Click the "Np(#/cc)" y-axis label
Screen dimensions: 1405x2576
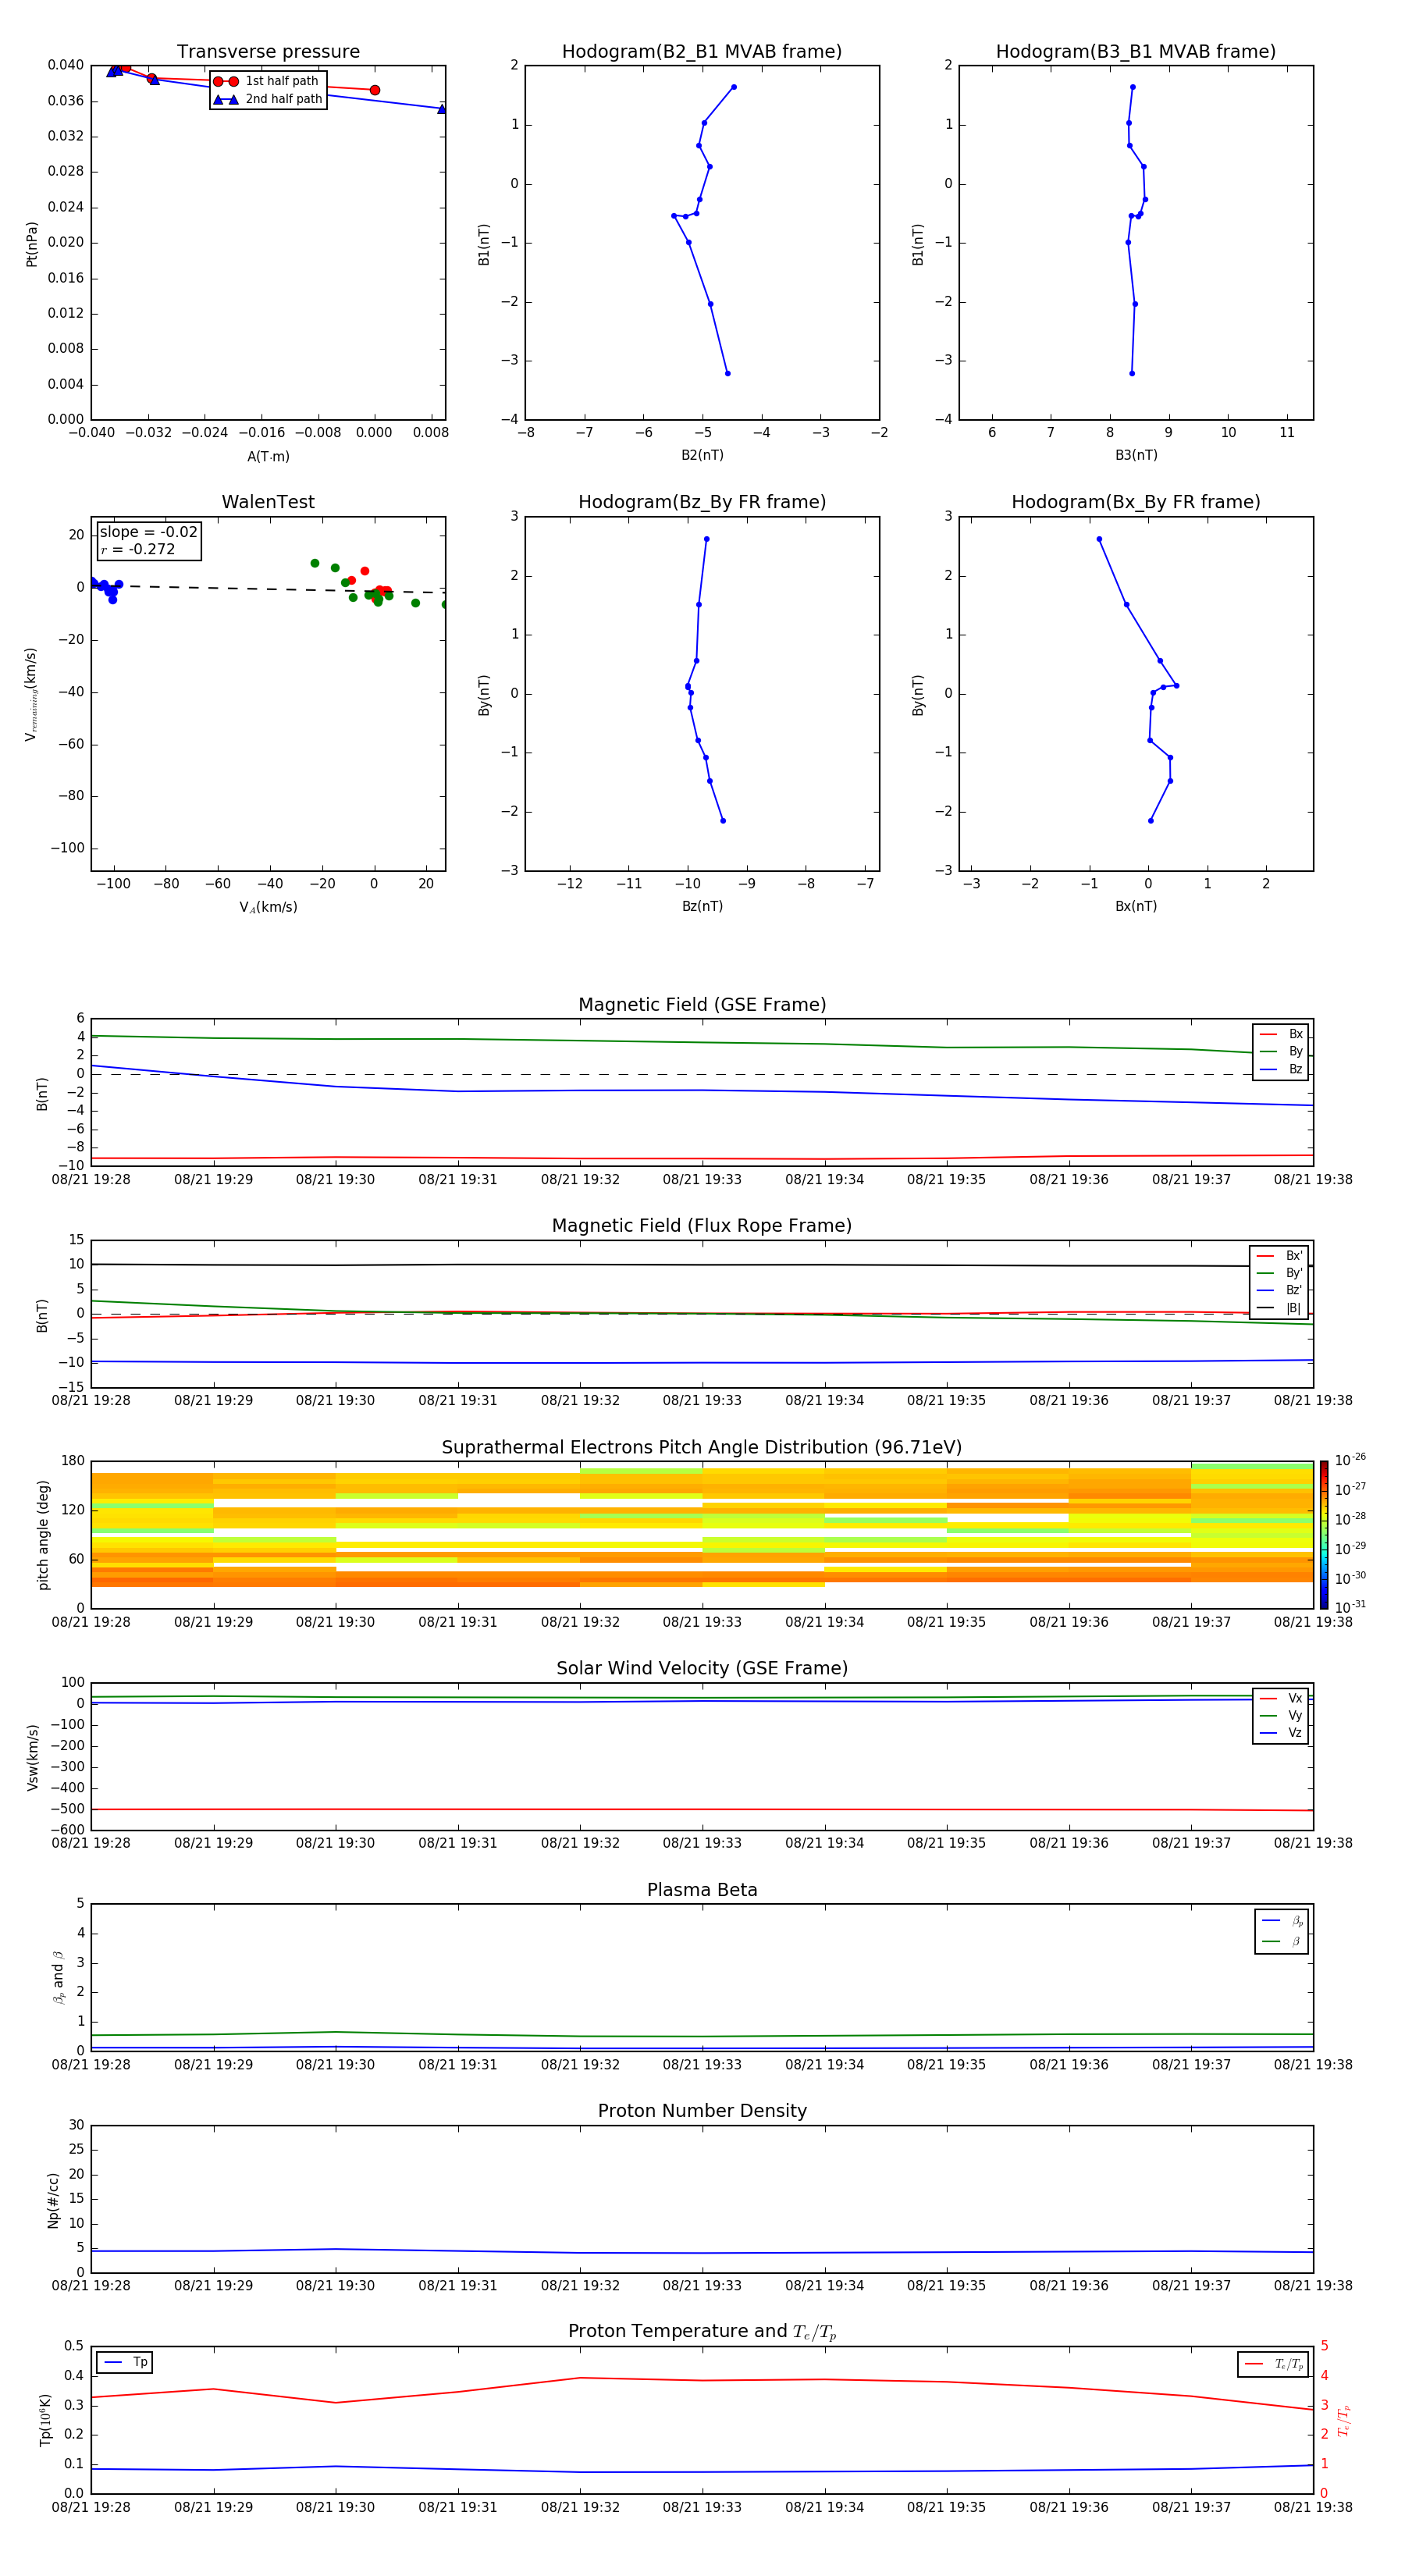click(53, 2200)
